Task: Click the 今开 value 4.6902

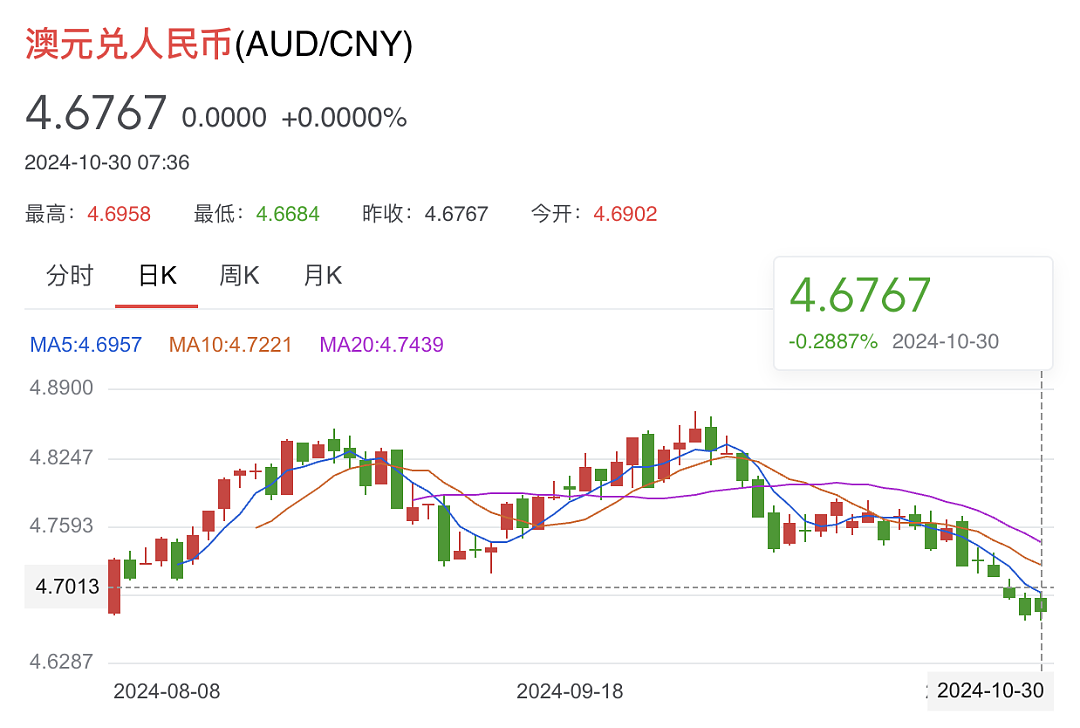Action: [625, 214]
